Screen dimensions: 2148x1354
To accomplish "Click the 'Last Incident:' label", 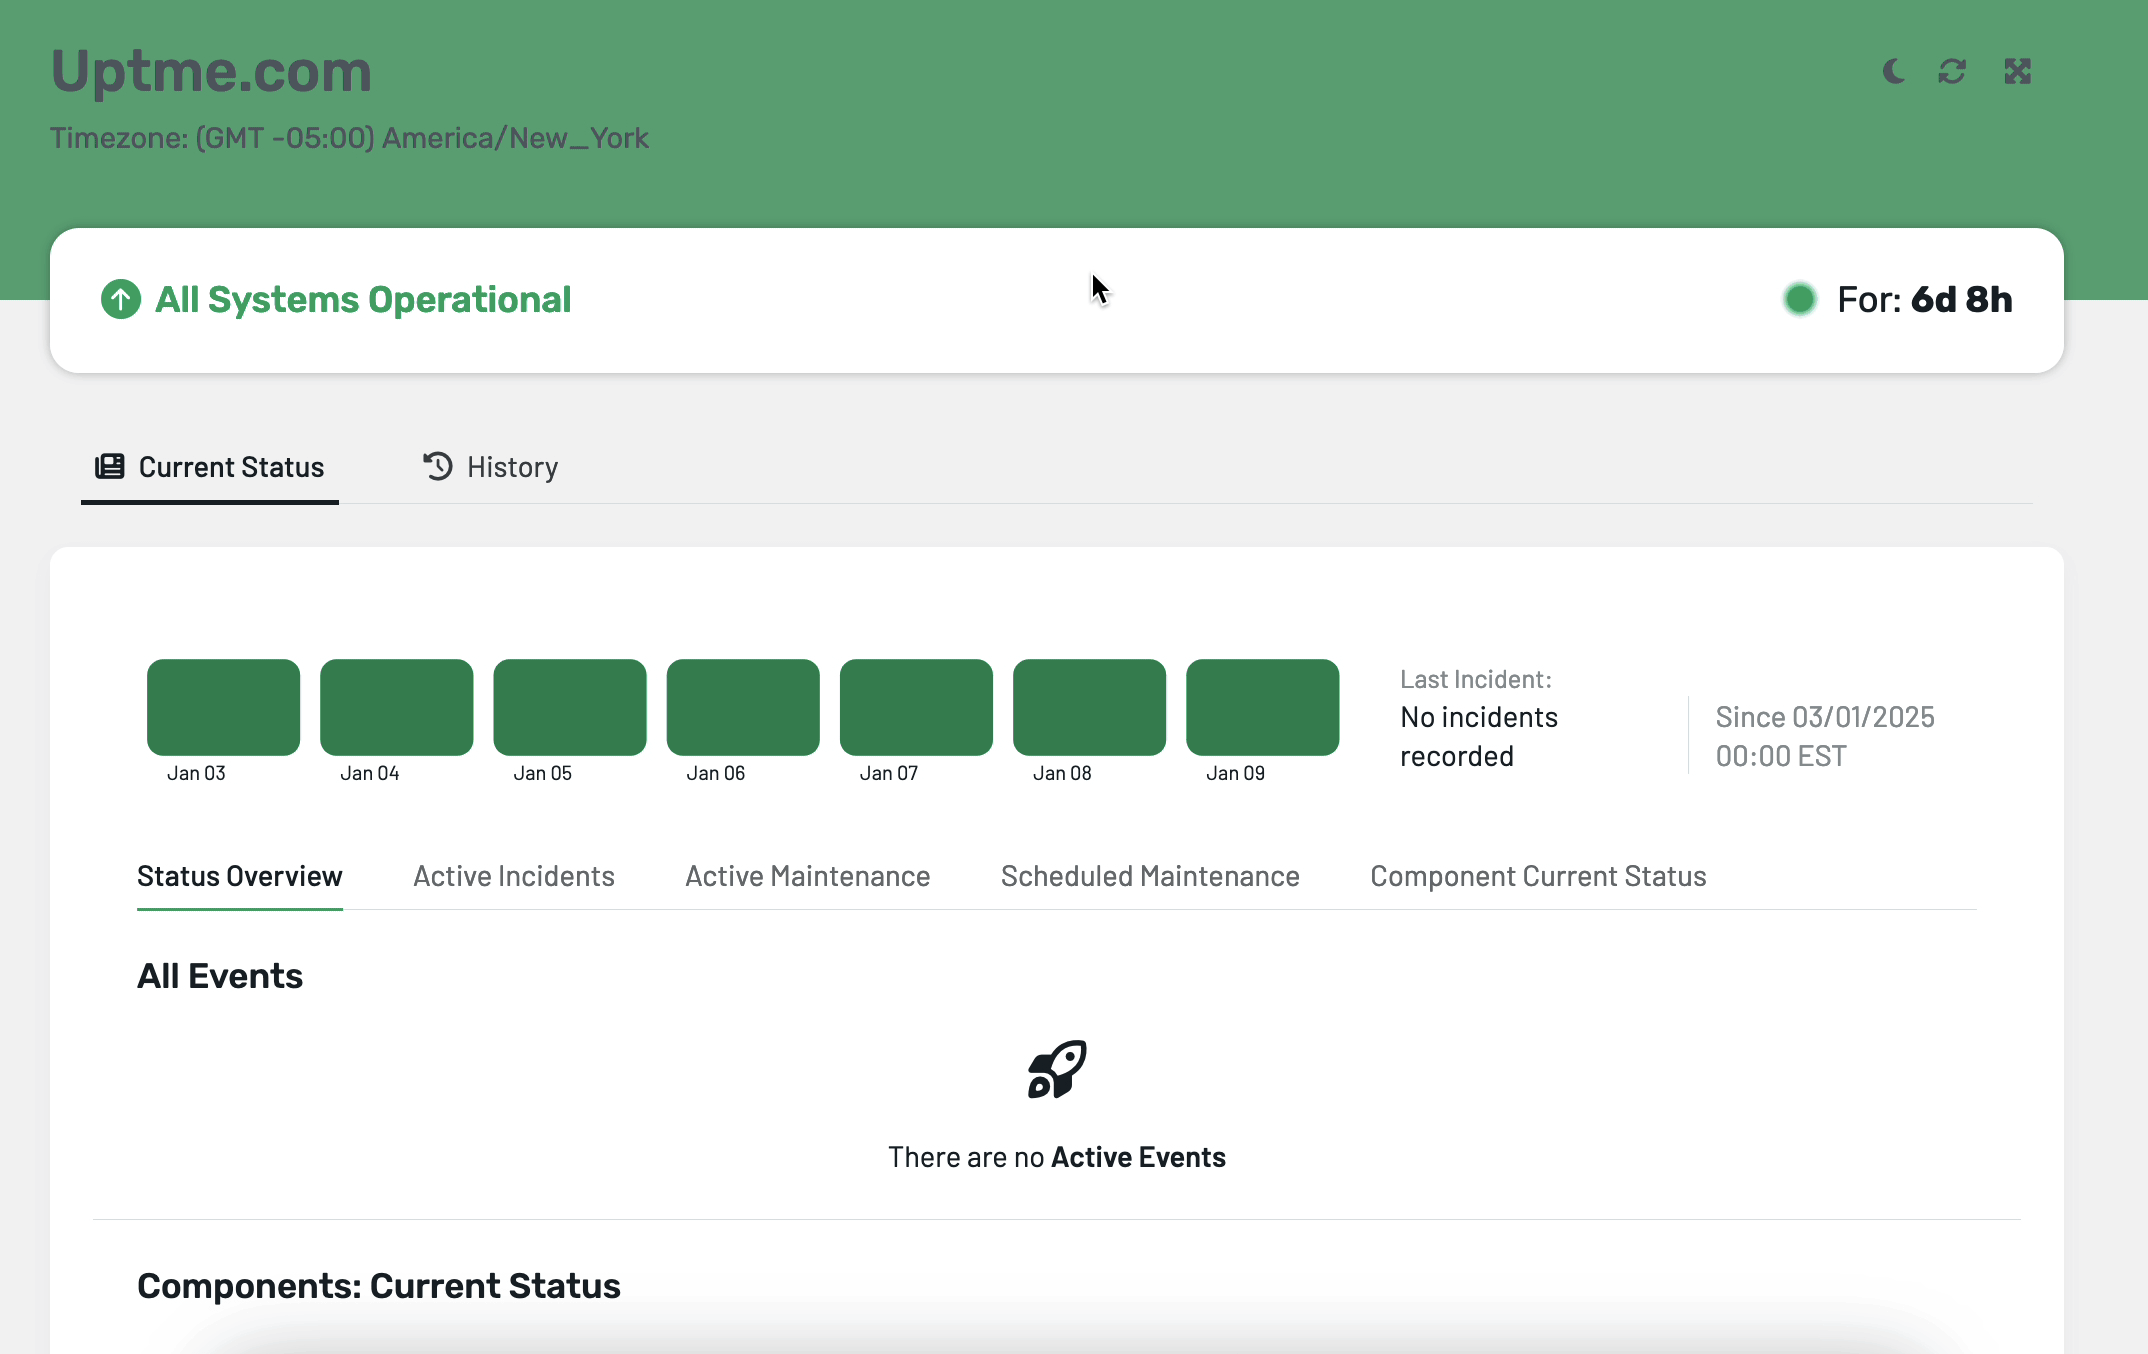I will (x=1476, y=679).
